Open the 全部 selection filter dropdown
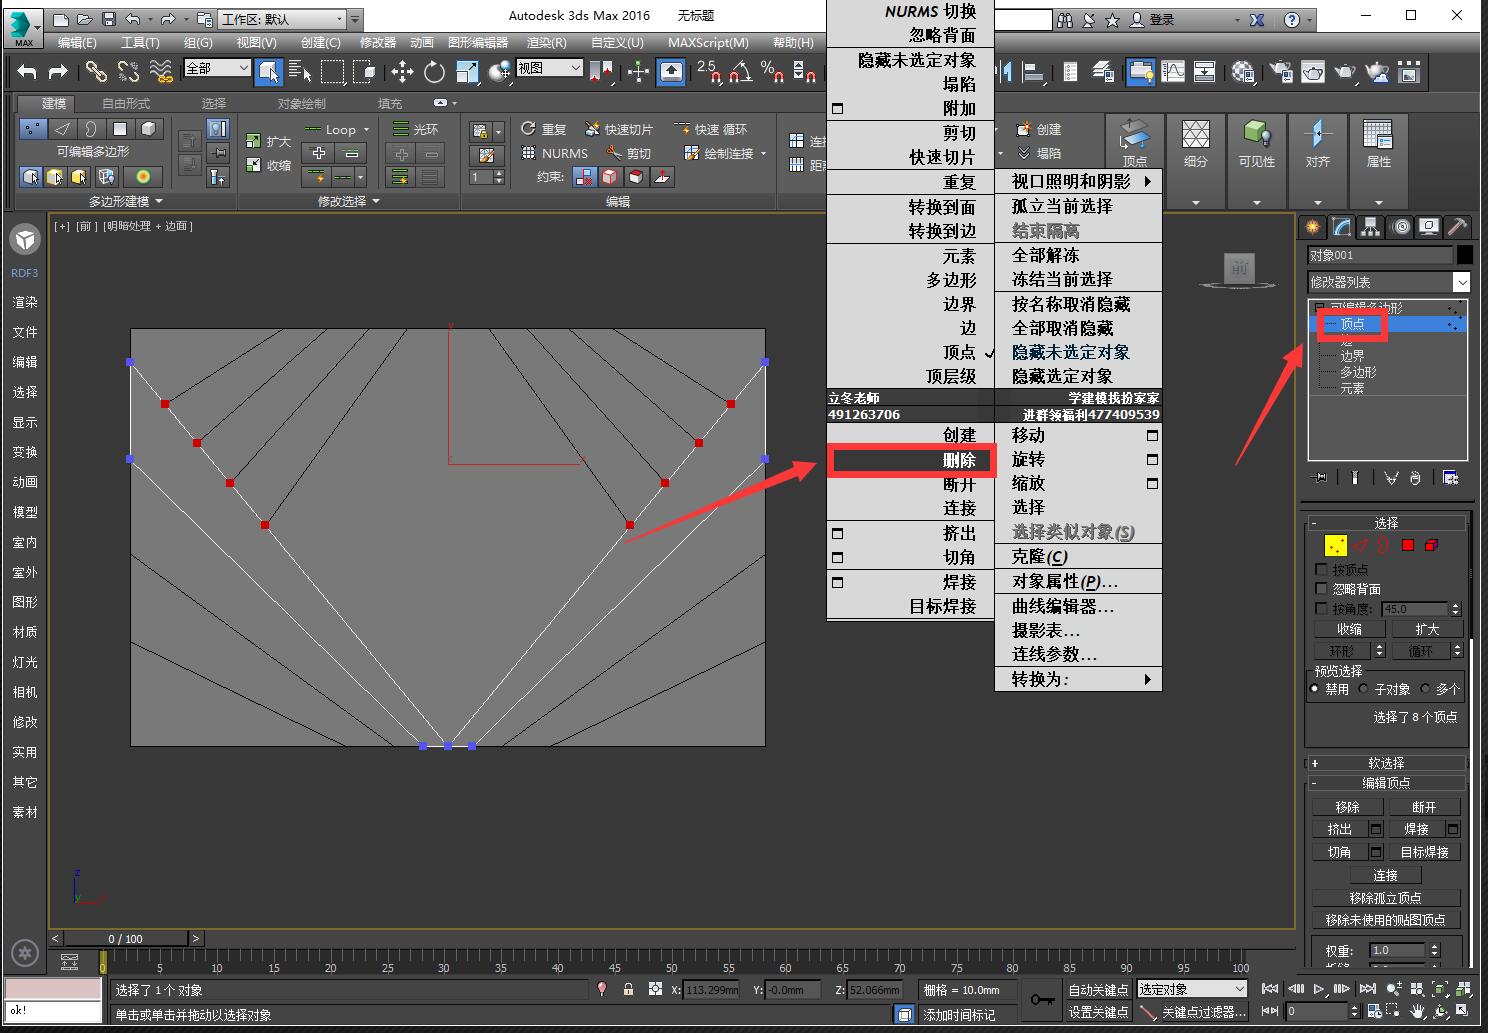Image resolution: width=1488 pixels, height=1033 pixels. [x=217, y=68]
